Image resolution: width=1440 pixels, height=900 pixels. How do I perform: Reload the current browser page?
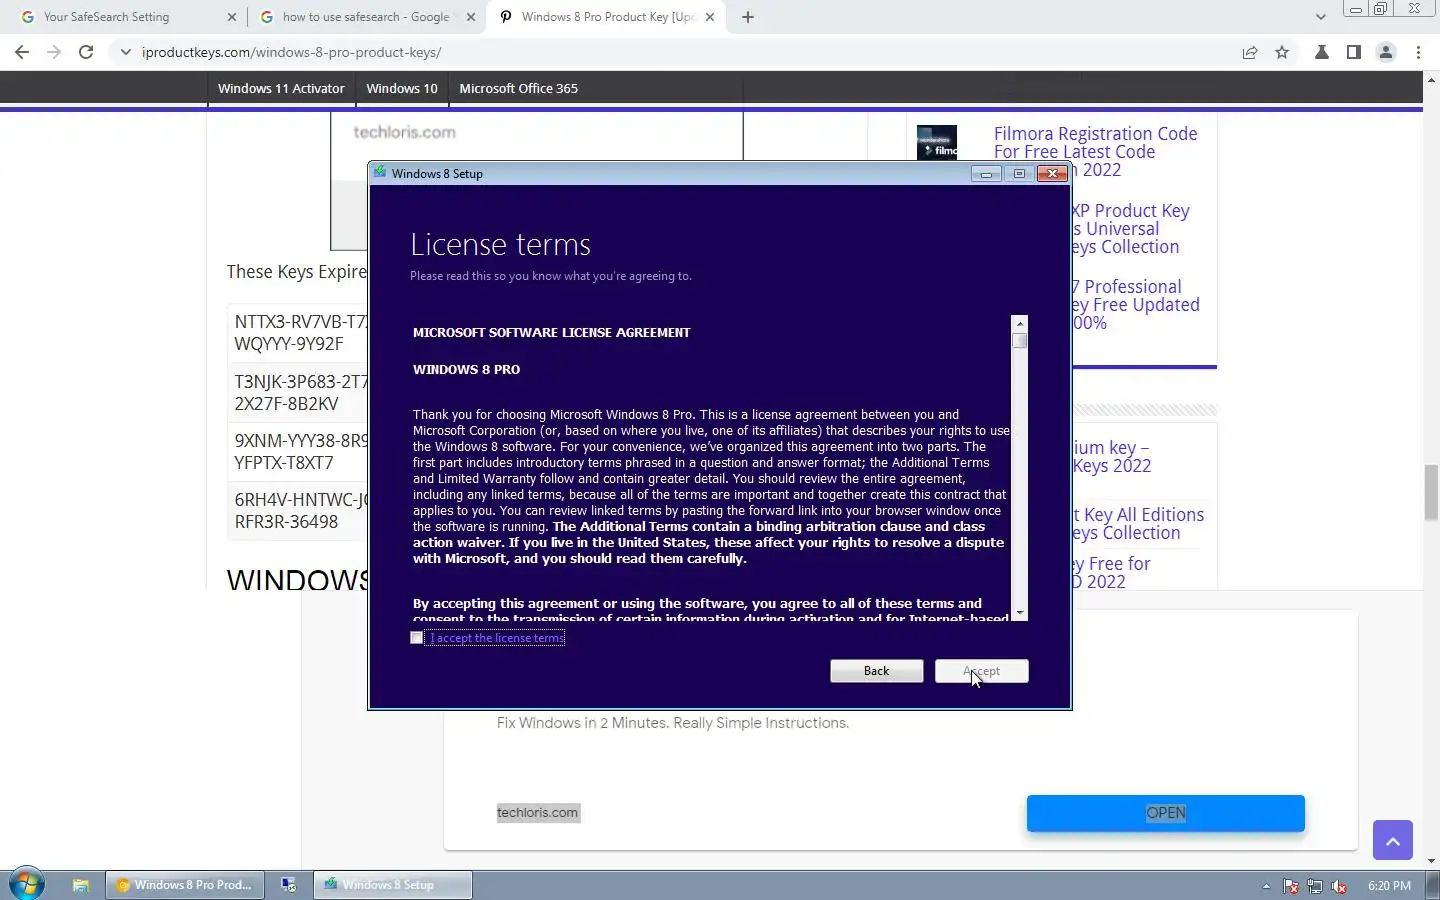point(86,52)
